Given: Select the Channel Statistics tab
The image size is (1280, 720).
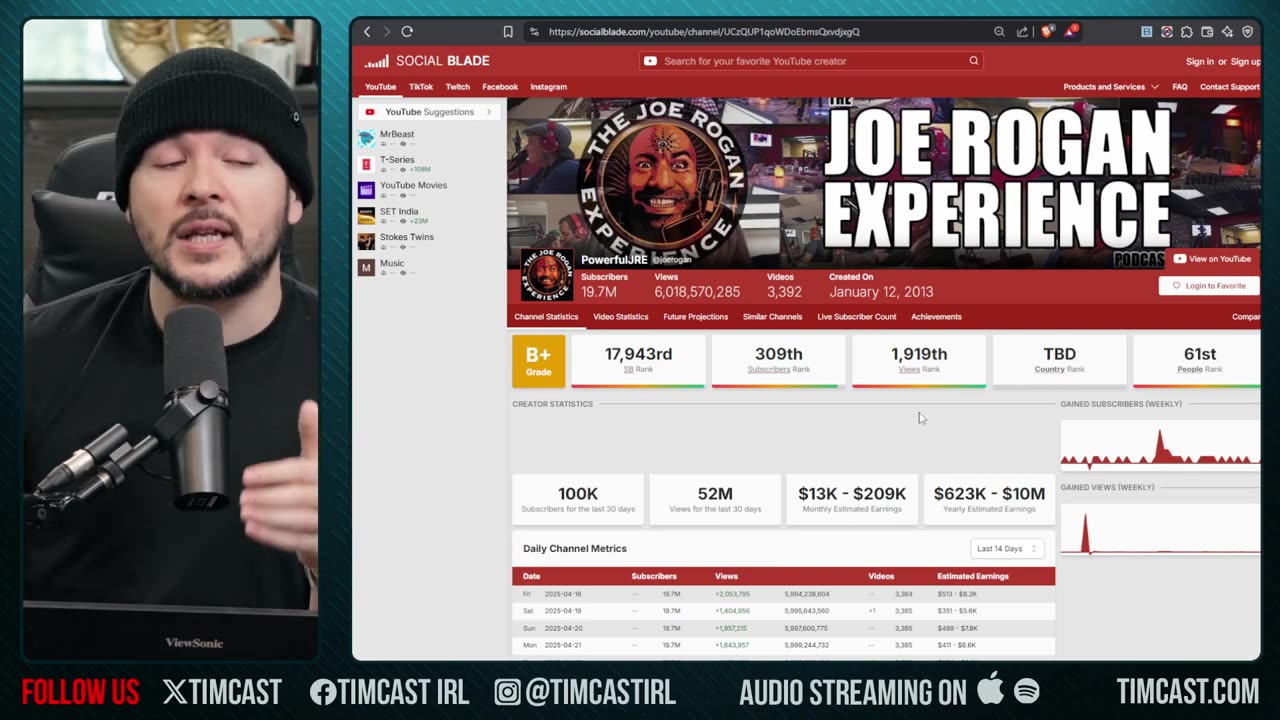Looking at the screenshot, I should point(546,317).
